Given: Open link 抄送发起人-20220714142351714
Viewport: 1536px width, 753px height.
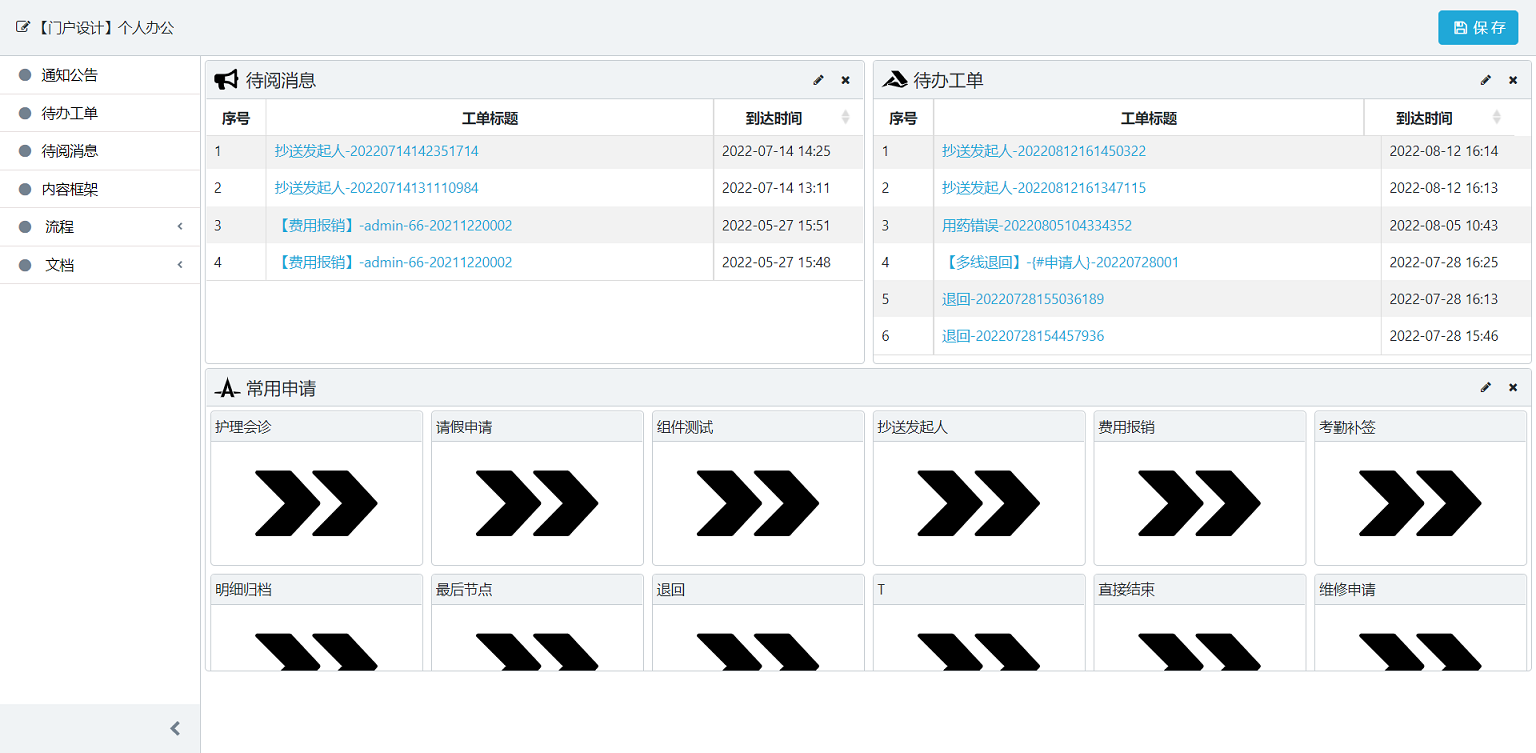Looking at the screenshot, I should click(376, 151).
